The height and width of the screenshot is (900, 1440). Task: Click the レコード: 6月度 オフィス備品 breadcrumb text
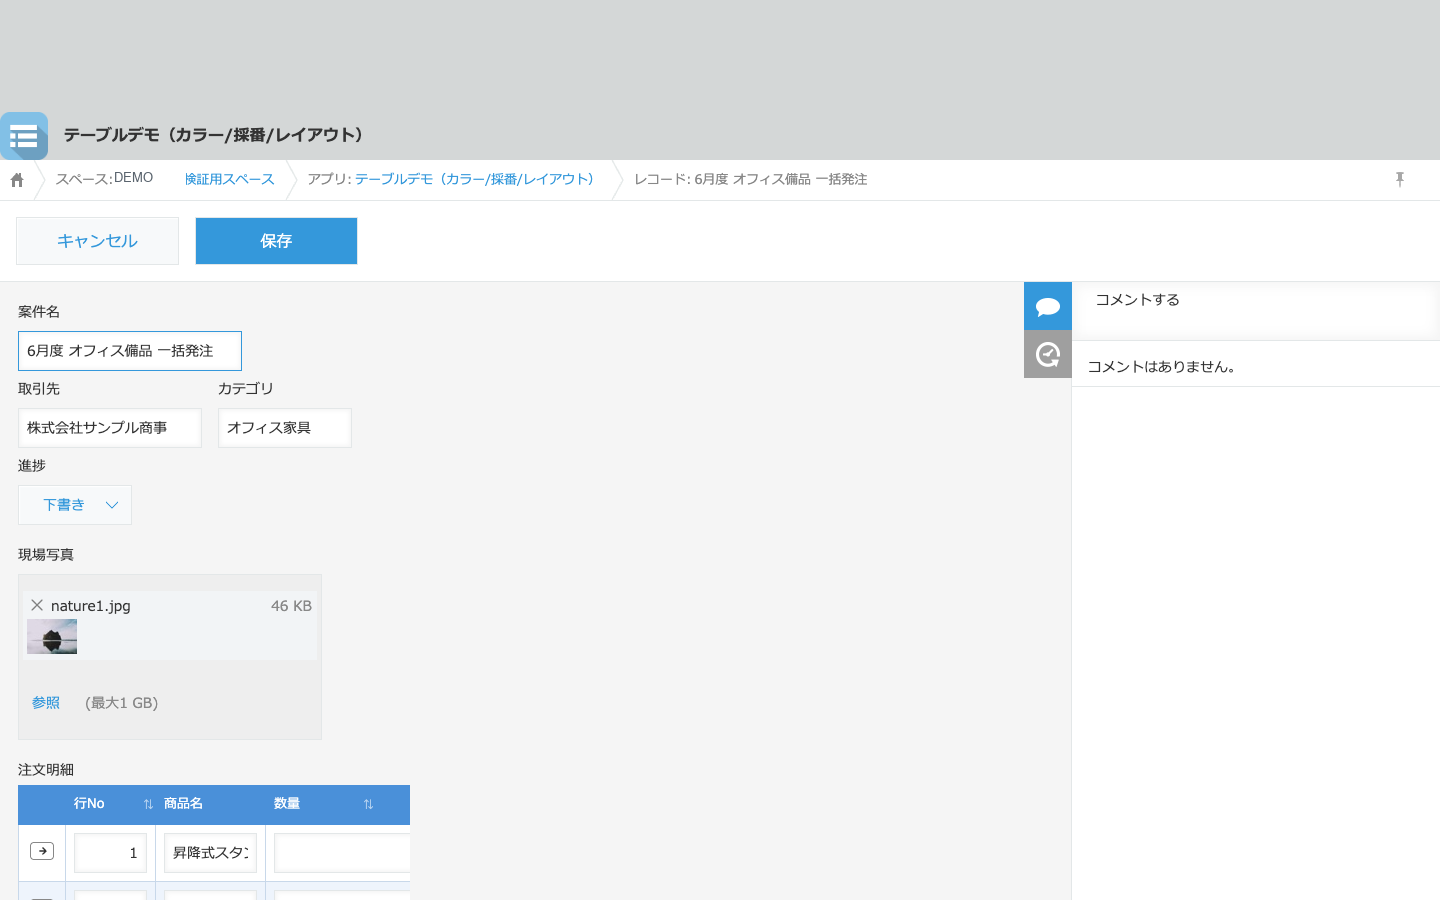click(750, 179)
